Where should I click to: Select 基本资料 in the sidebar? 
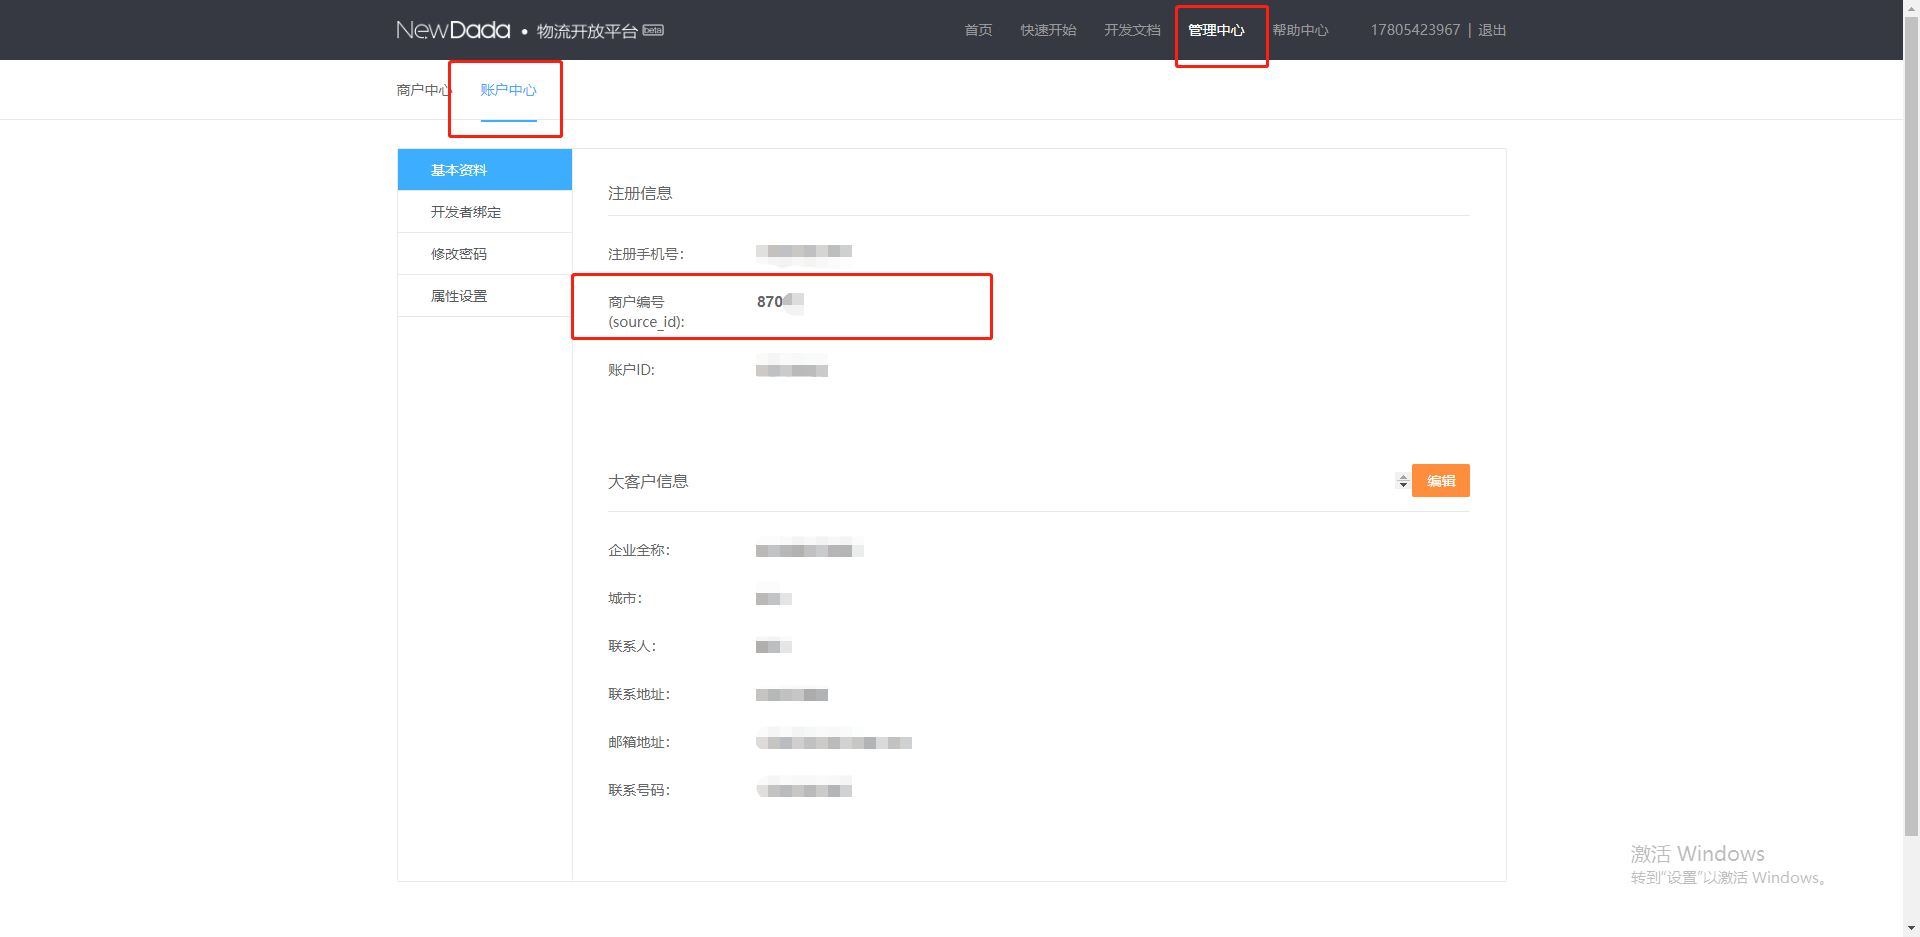(x=485, y=170)
